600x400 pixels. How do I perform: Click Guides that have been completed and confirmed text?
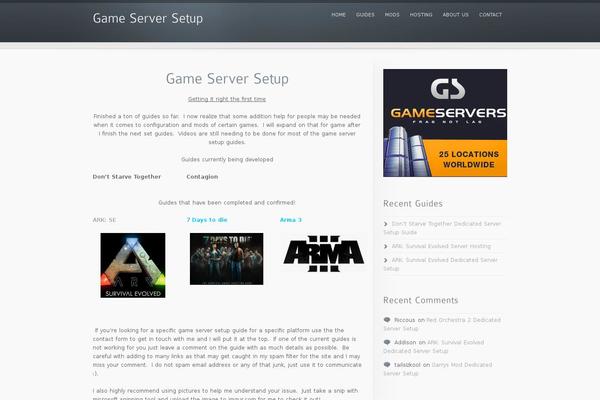[227, 202]
